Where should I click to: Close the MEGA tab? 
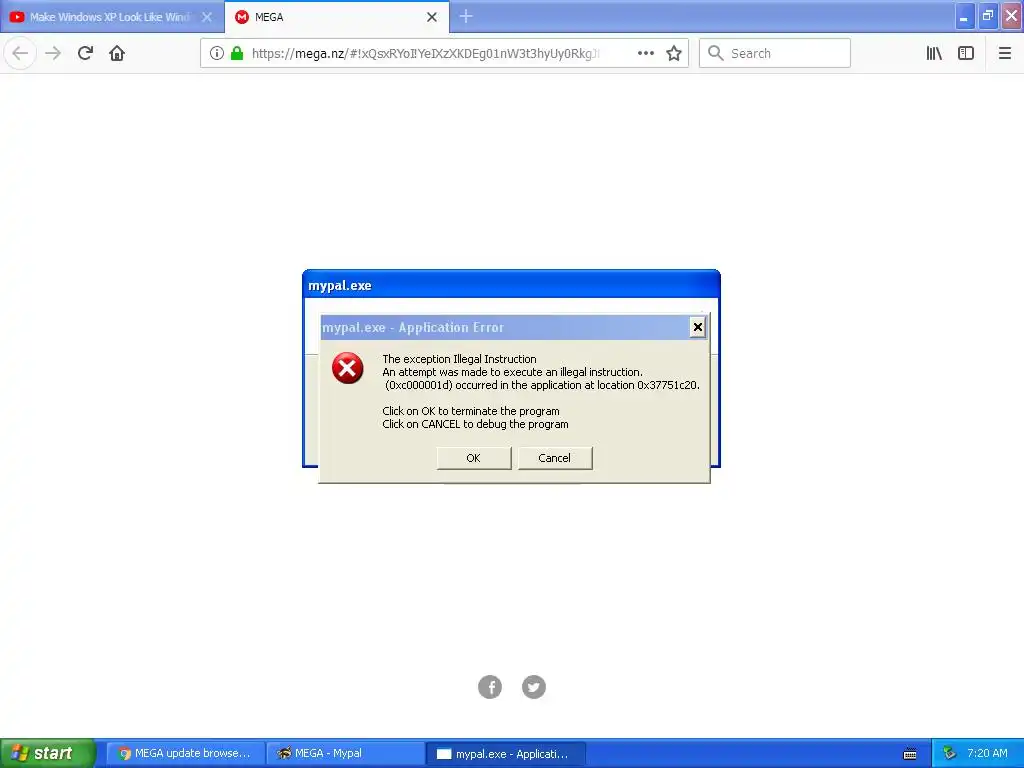[432, 17]
